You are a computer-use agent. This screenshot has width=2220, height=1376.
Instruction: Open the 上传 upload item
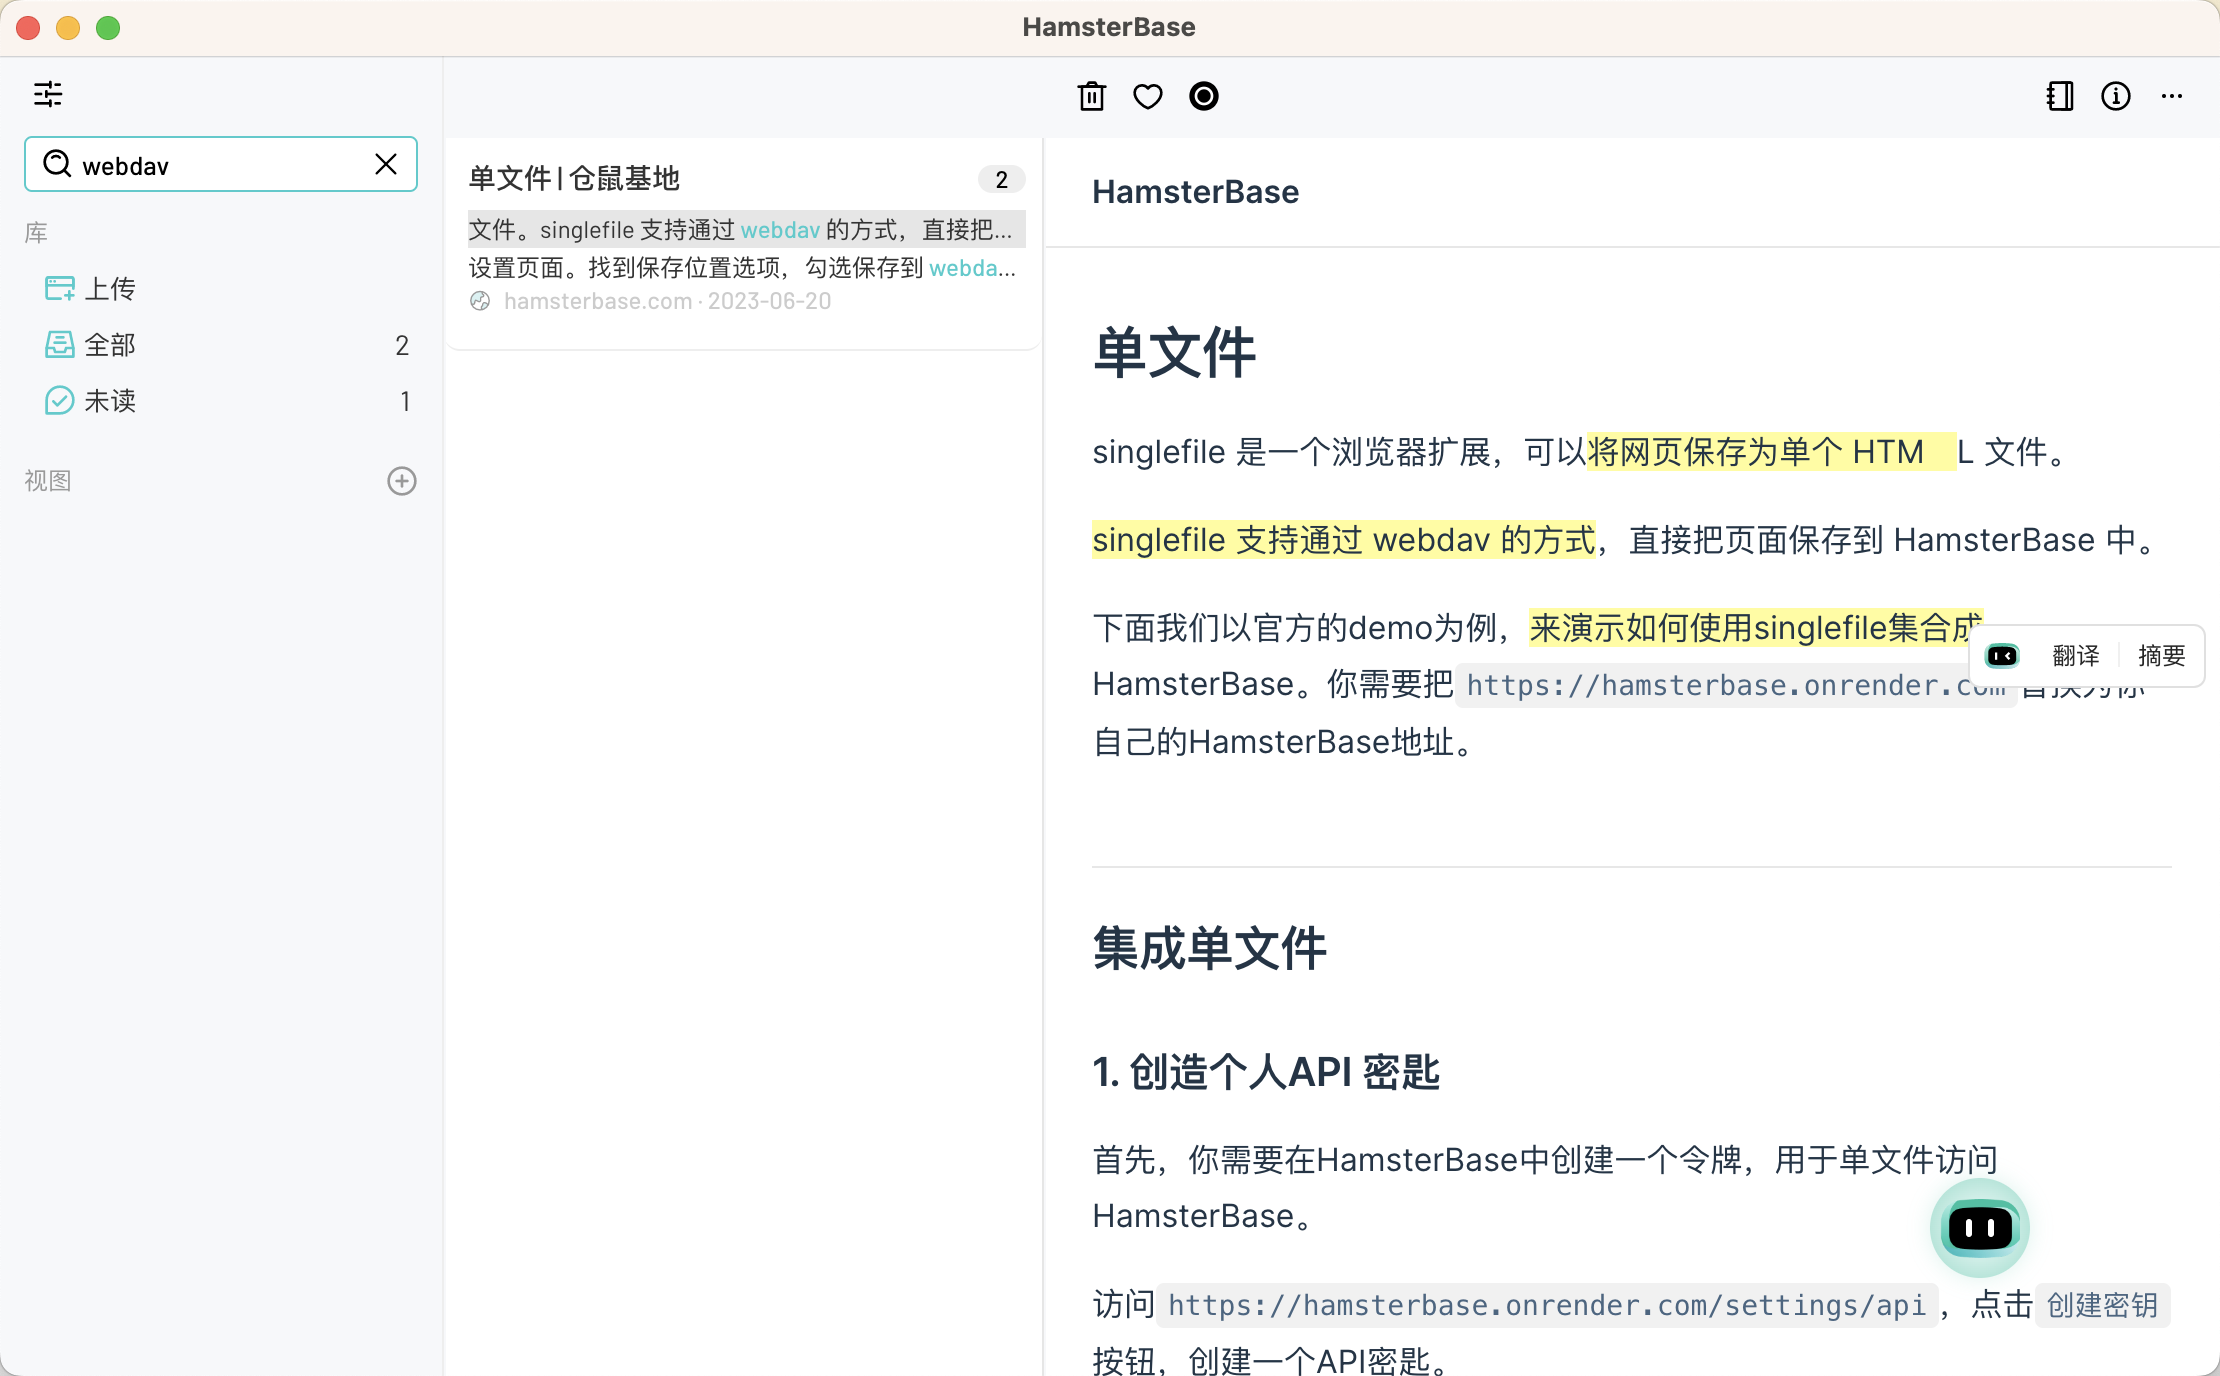[x=110, y=289]
